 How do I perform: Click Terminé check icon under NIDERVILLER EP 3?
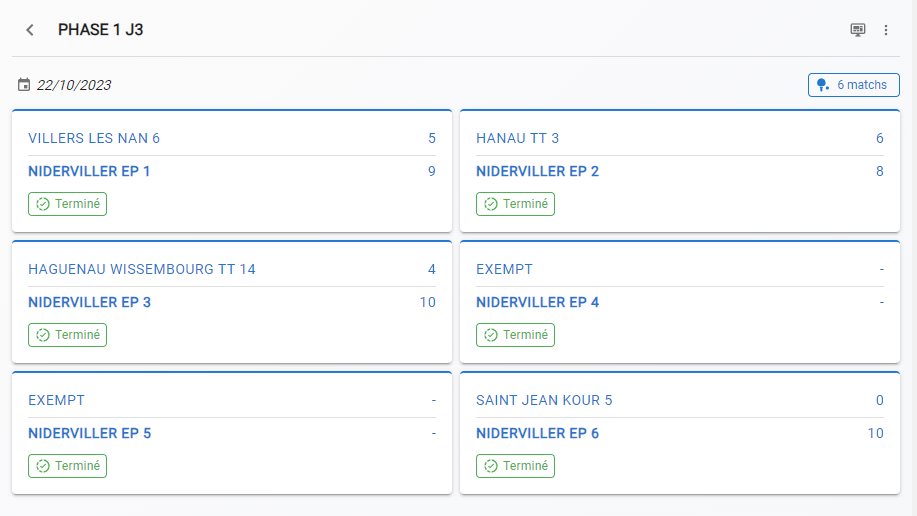pyautogui.click(x=43, y=335)
